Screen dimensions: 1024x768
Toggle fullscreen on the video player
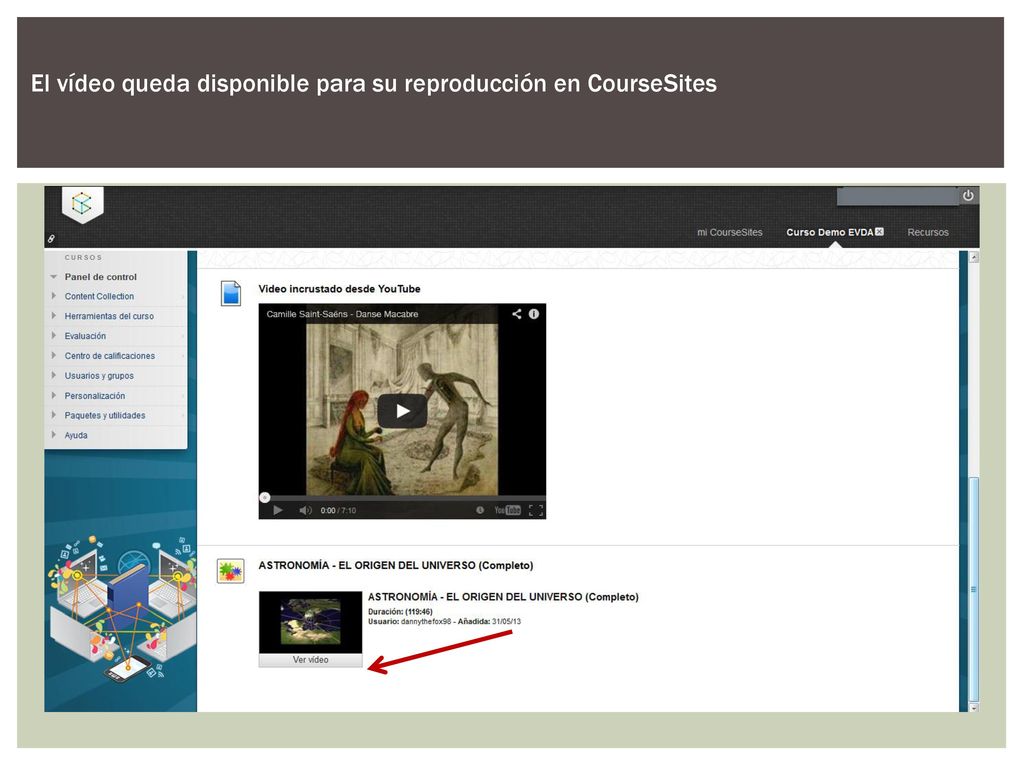536,510
